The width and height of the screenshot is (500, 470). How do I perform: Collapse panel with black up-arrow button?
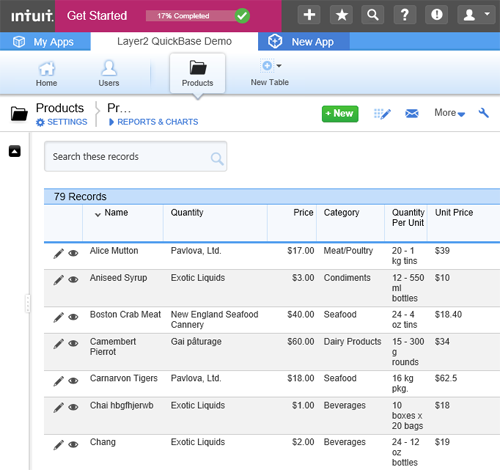pos(15,151)
